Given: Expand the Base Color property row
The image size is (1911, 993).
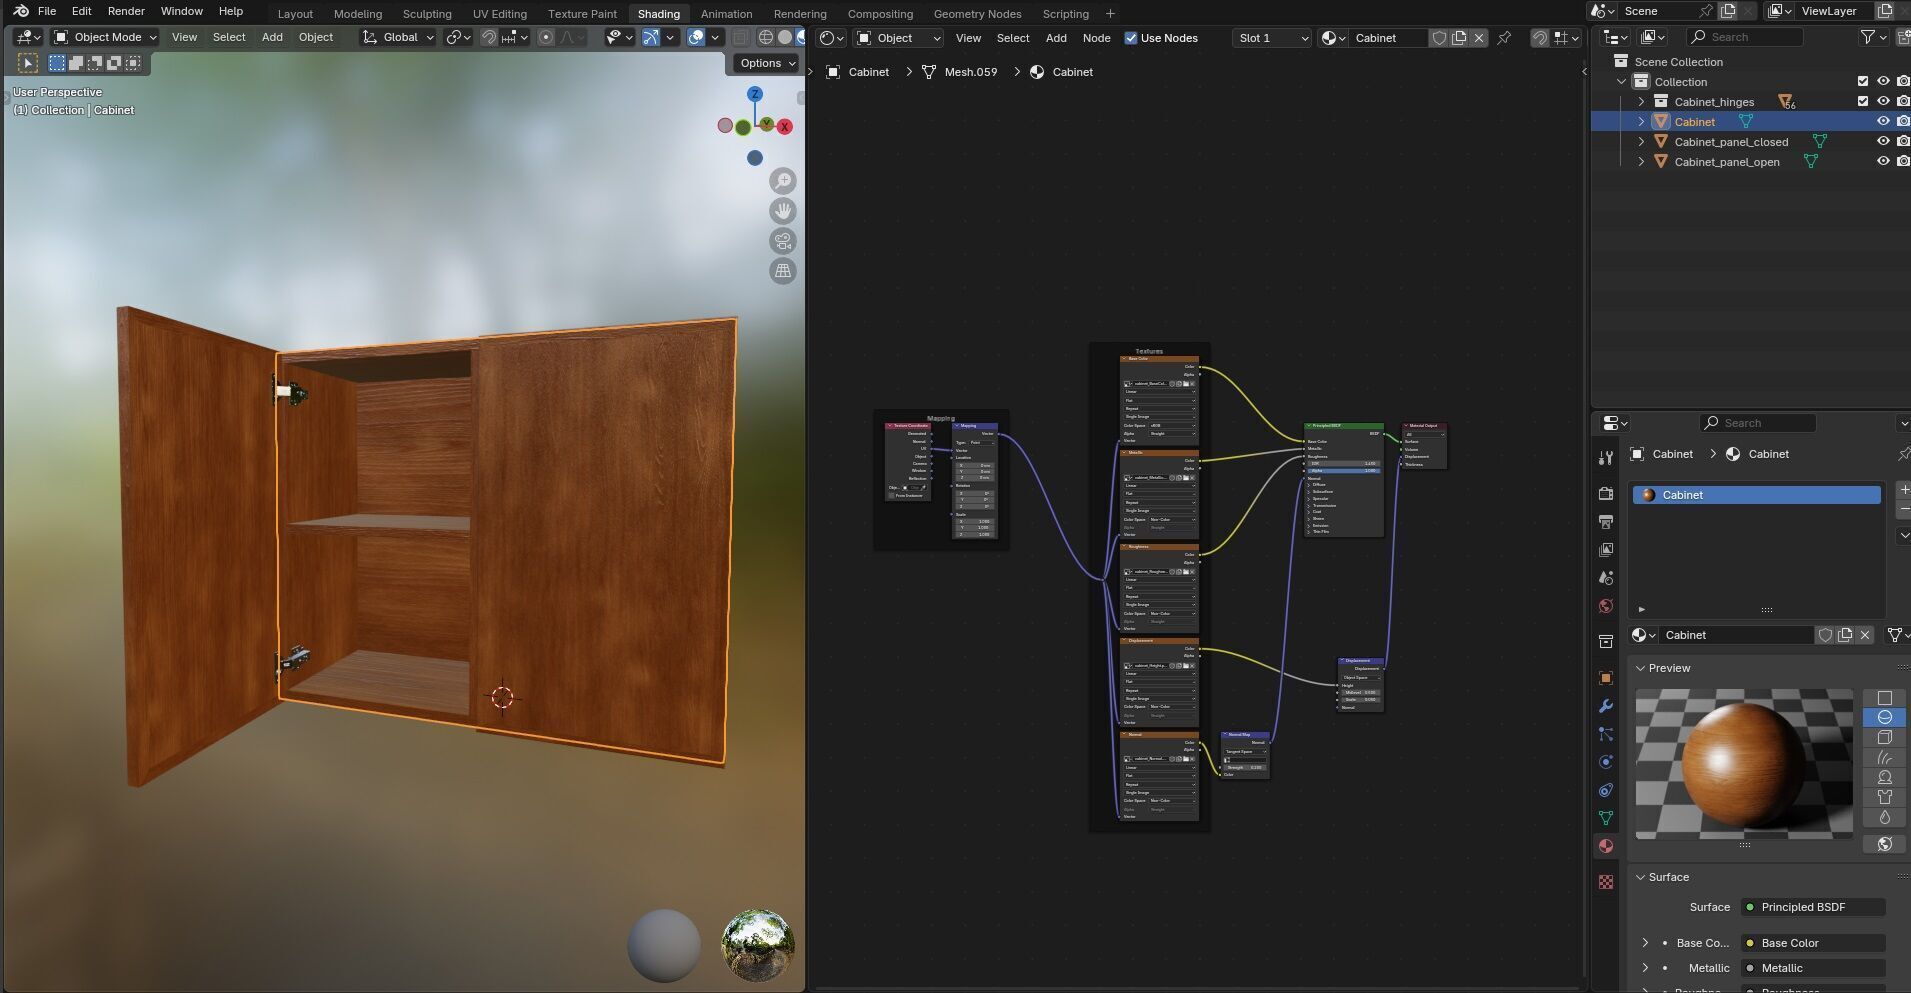Looking at the screenshot, I should pyautogui.click(x=1645, y=943).
